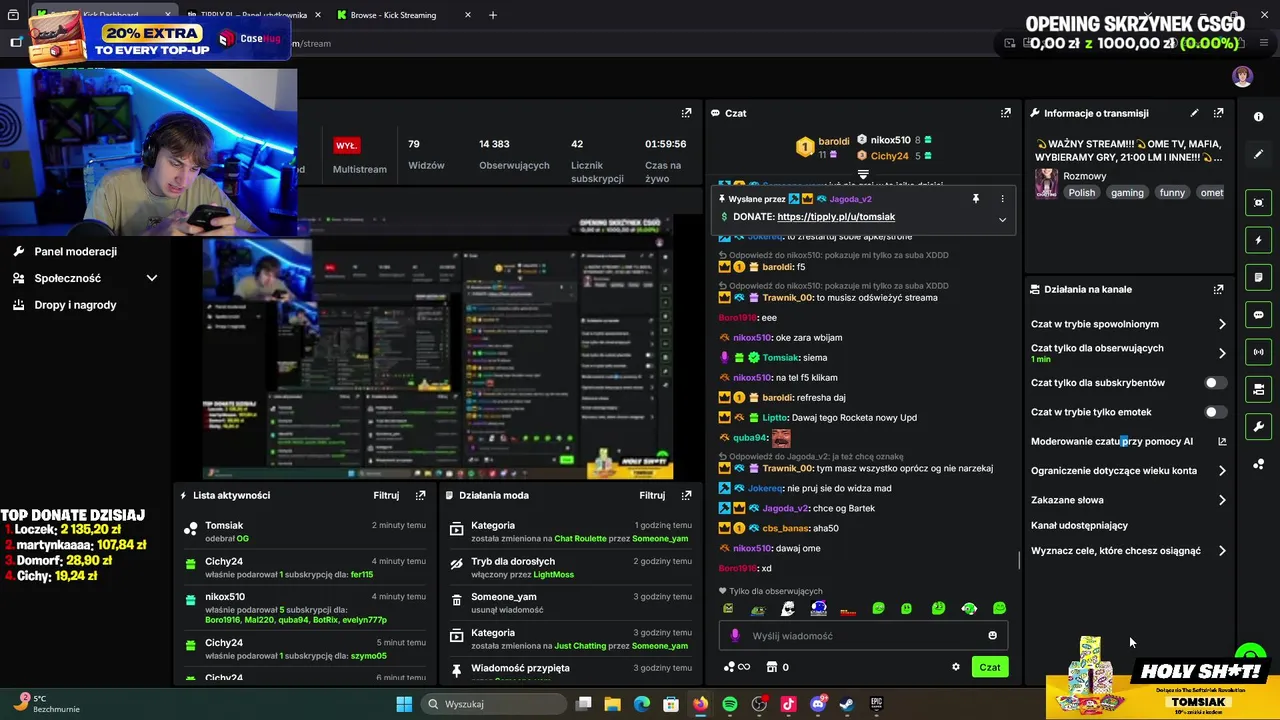The height and width of the screenshot is (720, 1280).
Task: Launch Steam from the taskbar
Action: 847,704
